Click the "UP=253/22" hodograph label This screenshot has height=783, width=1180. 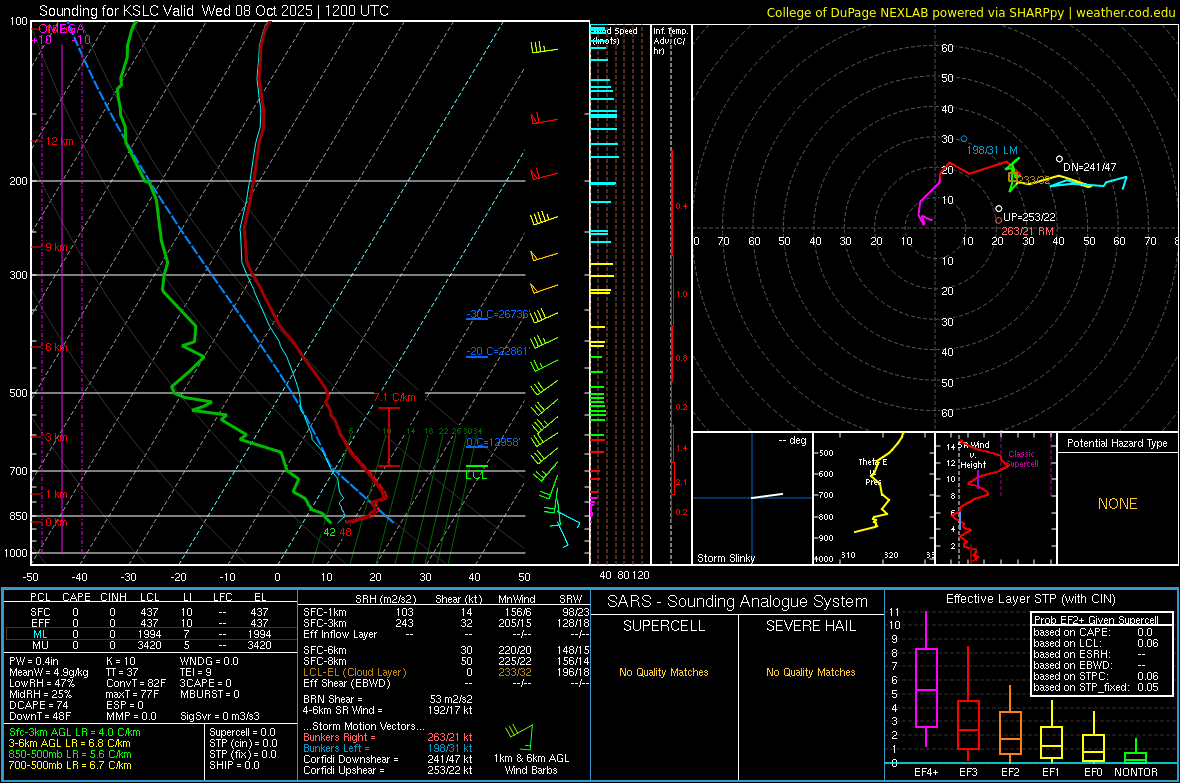coord(1029,217)
